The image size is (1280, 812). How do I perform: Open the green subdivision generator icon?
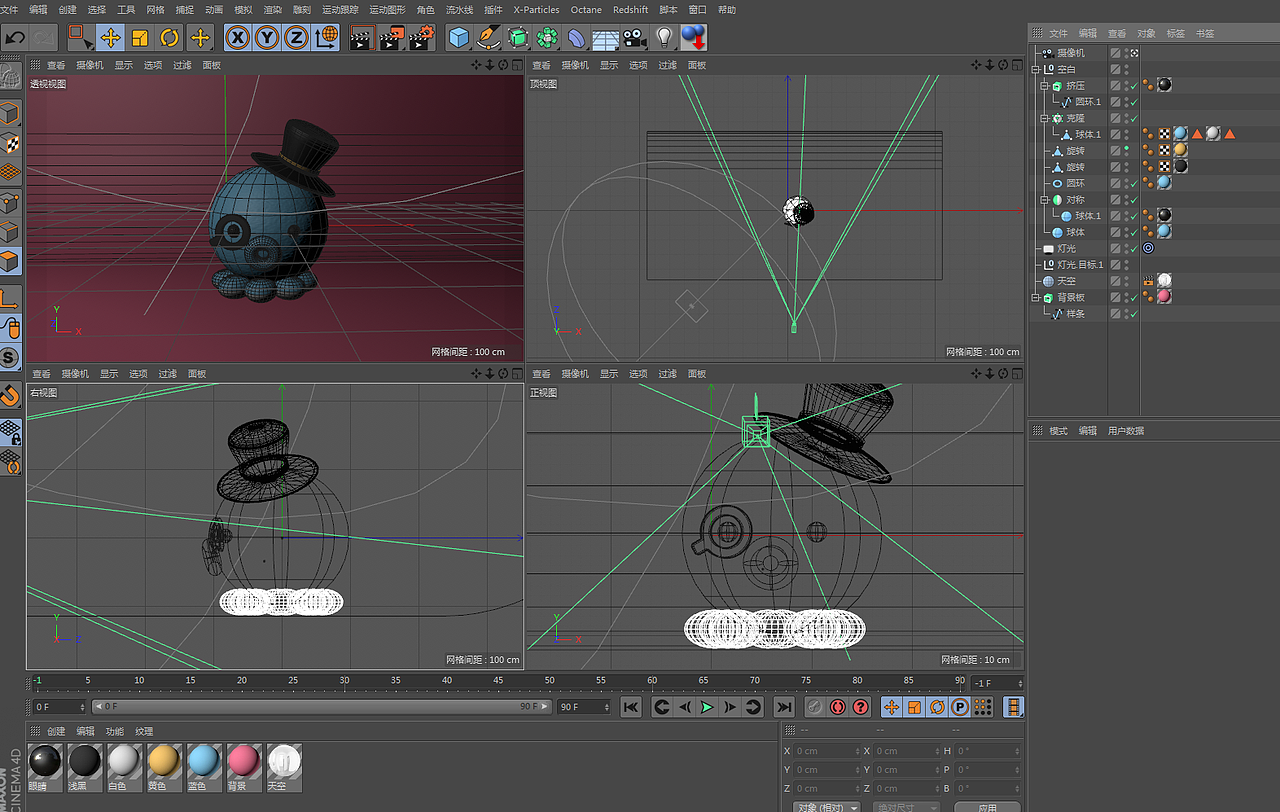pos(518,38)
